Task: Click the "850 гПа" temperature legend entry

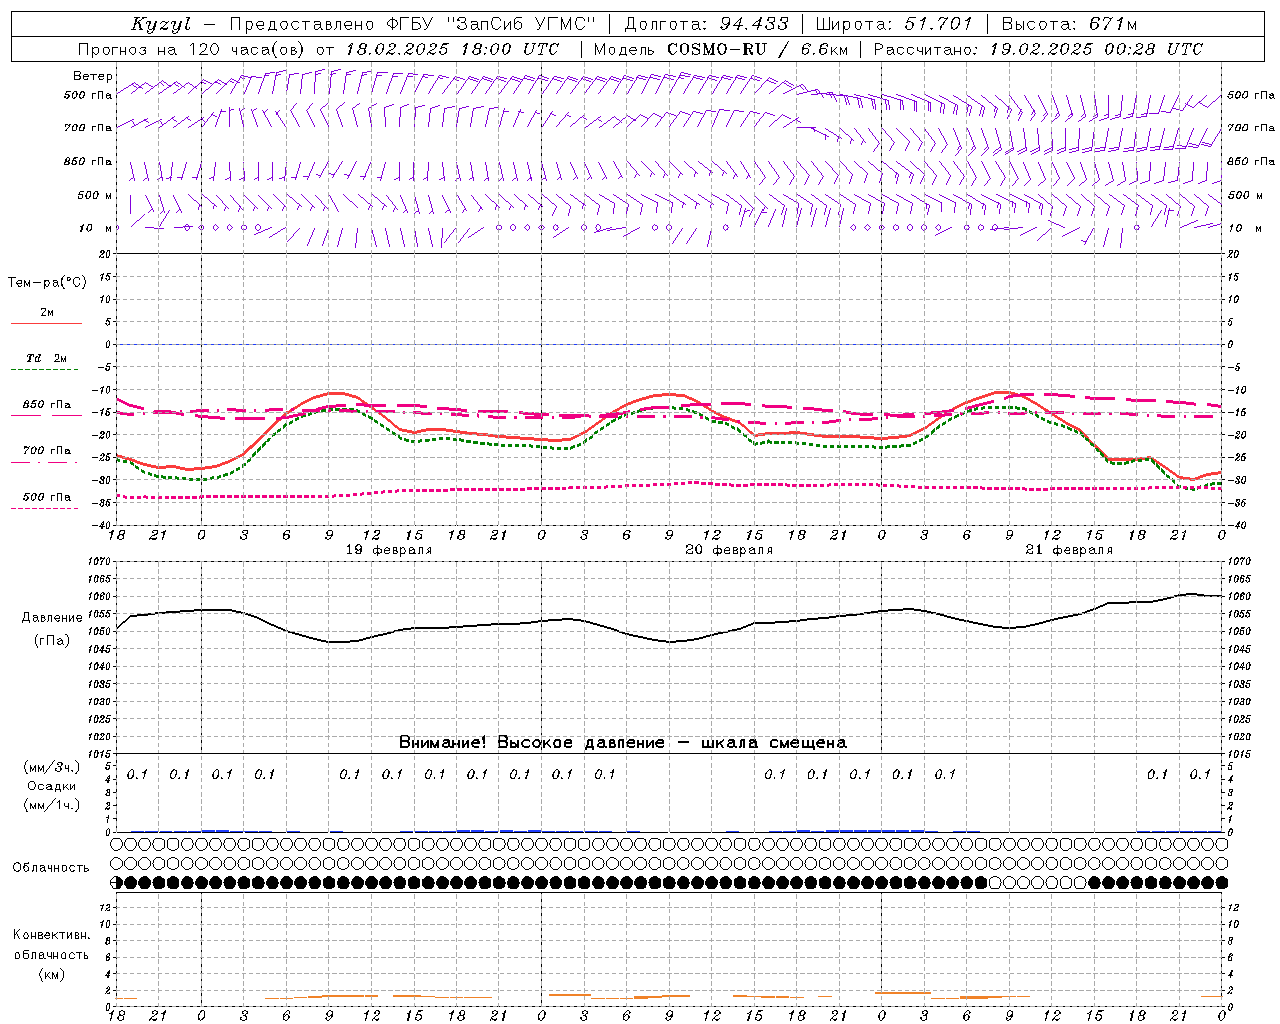Action: coord(47,405)
